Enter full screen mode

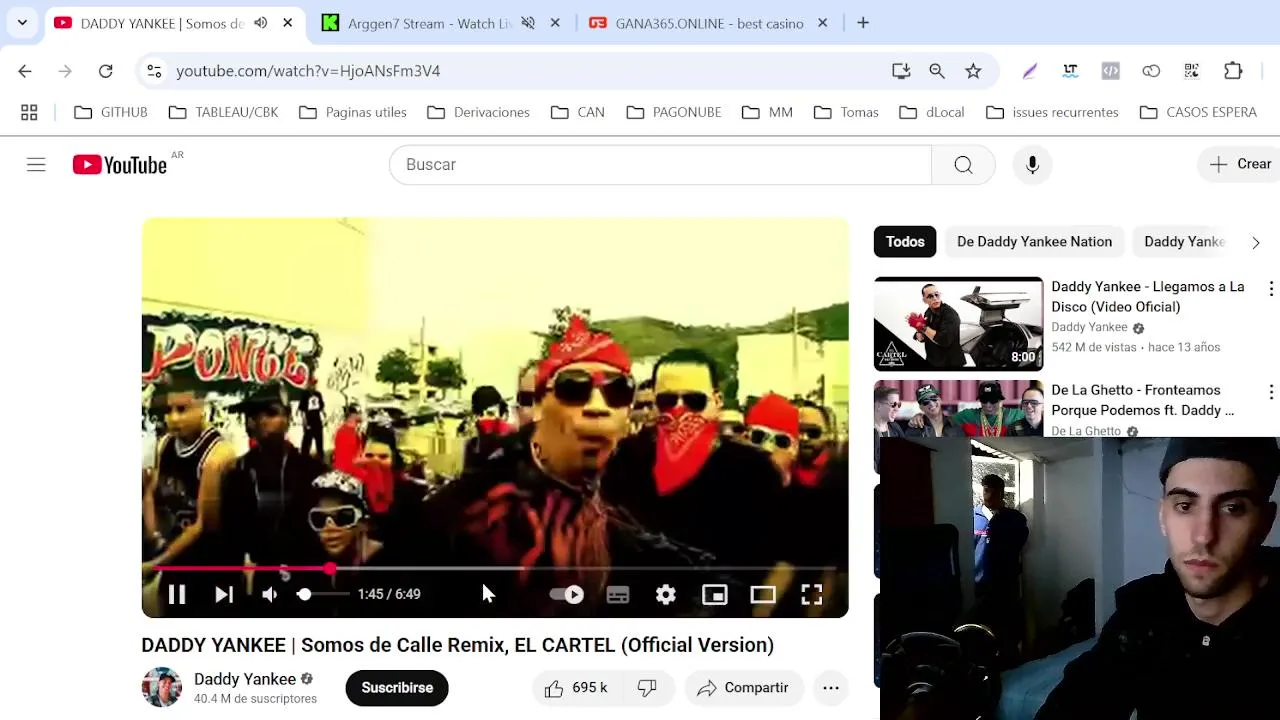point(812,594)
